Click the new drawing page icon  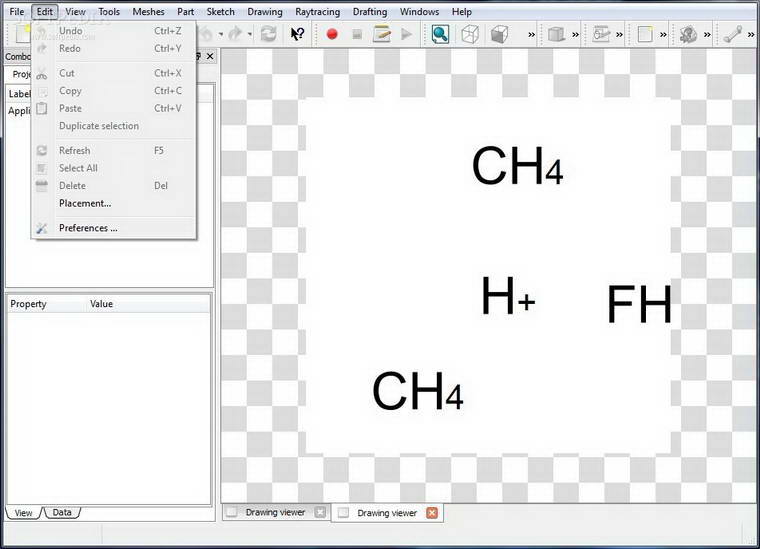pos(645,34)
